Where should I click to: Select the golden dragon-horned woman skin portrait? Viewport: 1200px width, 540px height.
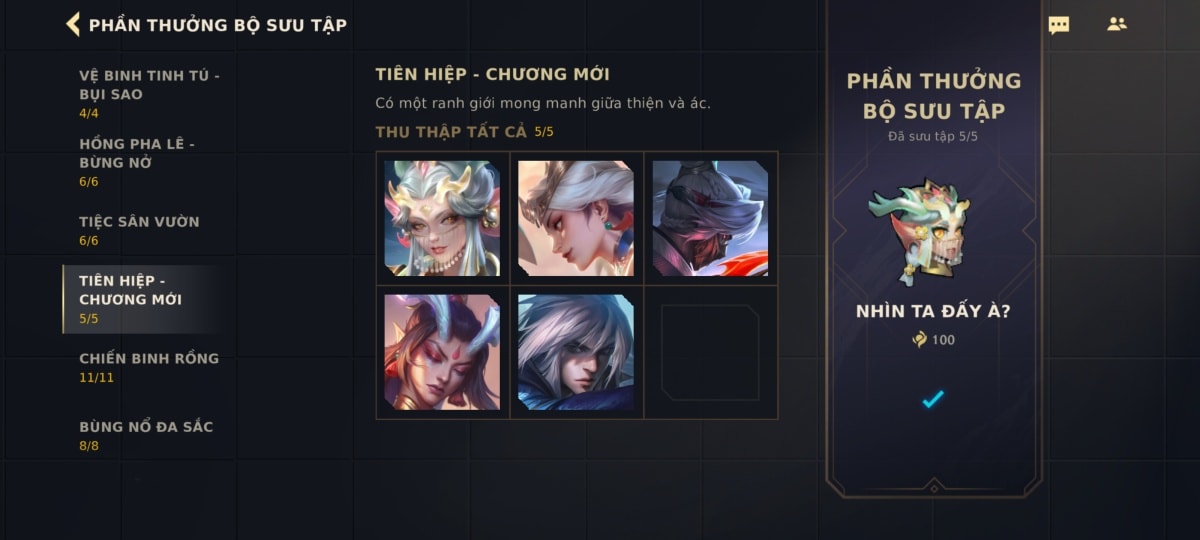443,218
